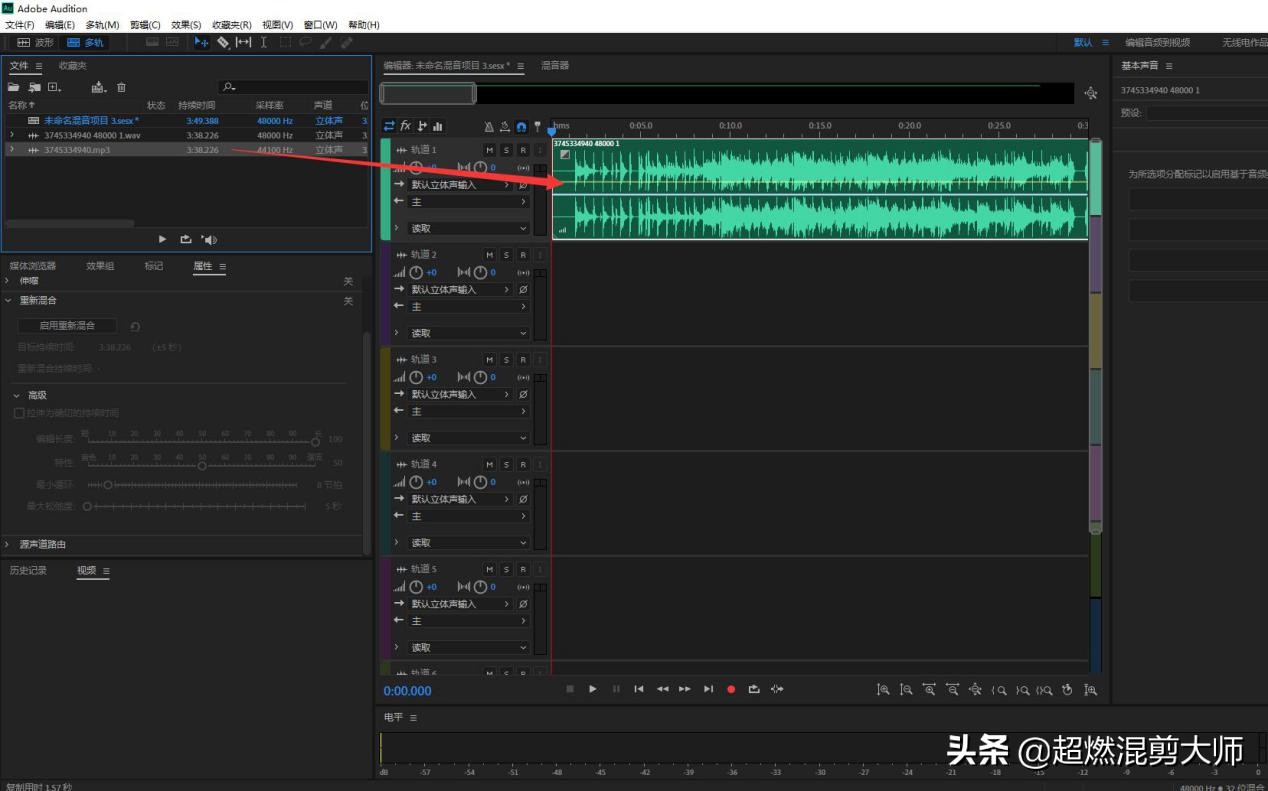1268x791 pixels.
Task: Select the Slip tool in top toolbar
Action: (243, 43)
